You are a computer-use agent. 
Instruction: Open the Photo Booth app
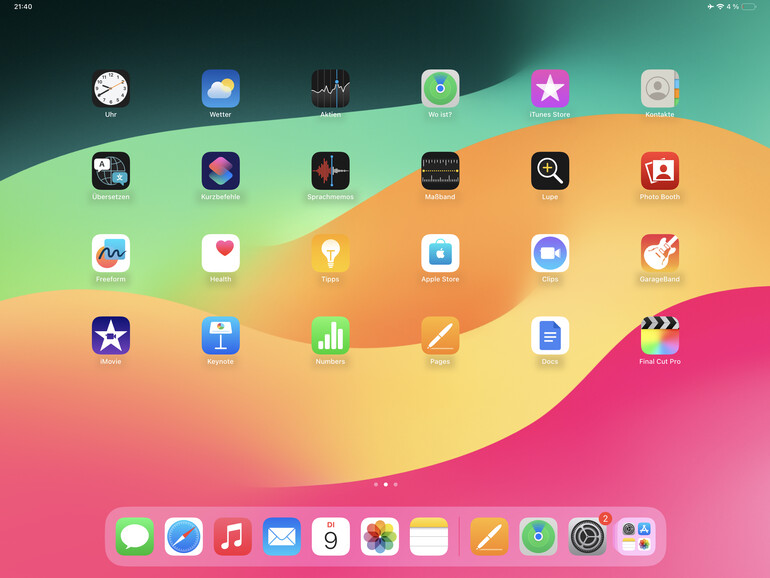coord(660,170)
